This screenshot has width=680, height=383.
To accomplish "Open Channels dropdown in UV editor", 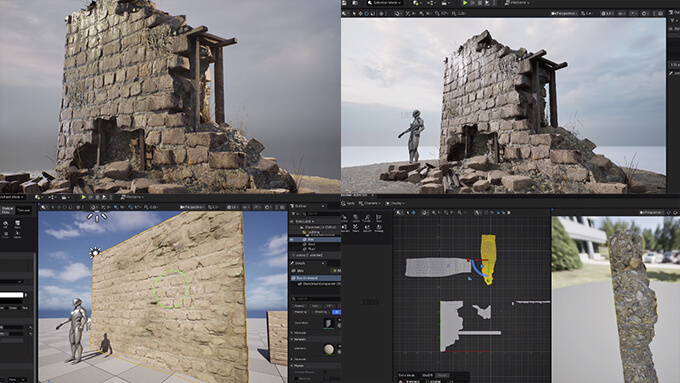I will pyautogui.click(x=369, y=203).
